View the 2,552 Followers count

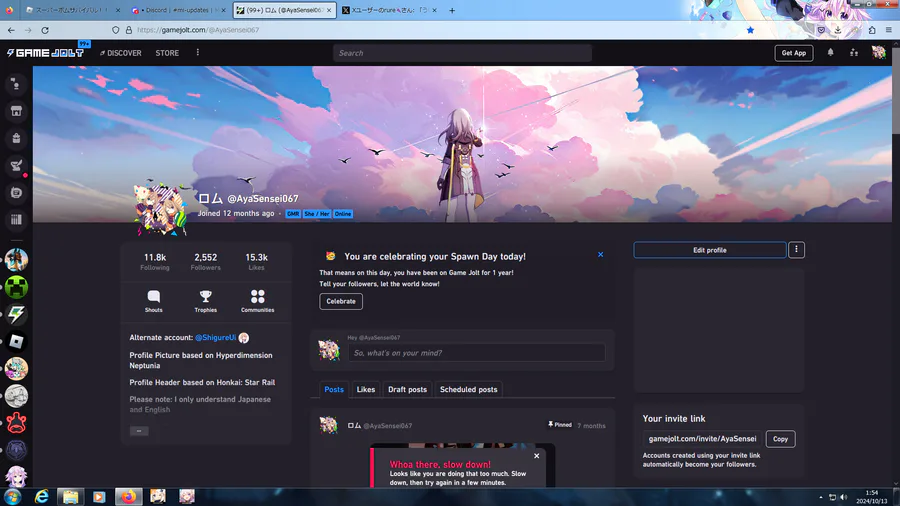pyautogui.click(x=205, y=262)
